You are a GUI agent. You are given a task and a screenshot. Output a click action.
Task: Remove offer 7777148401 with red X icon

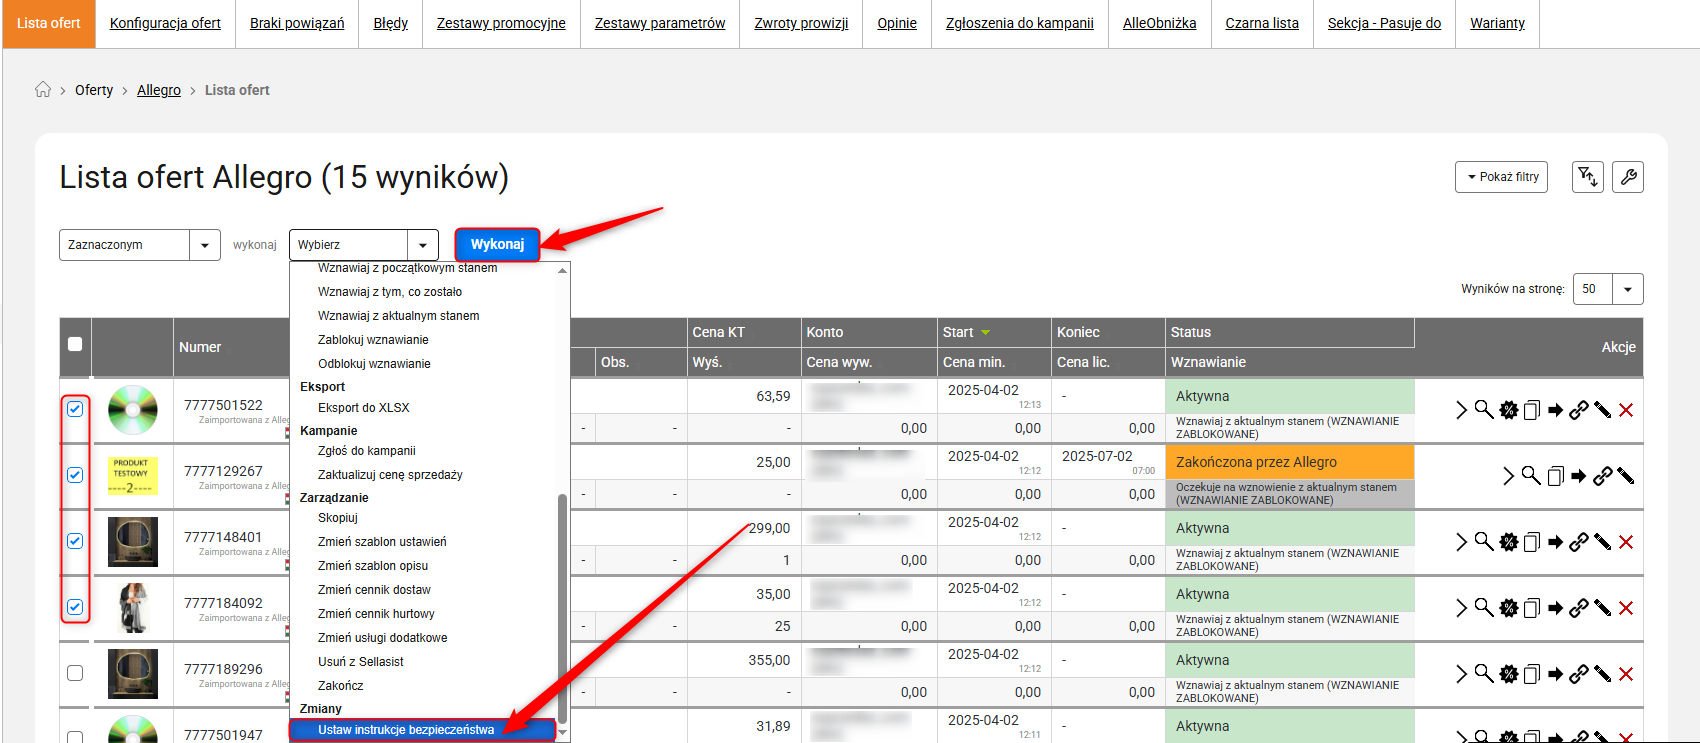click(x=1626, y=542)
